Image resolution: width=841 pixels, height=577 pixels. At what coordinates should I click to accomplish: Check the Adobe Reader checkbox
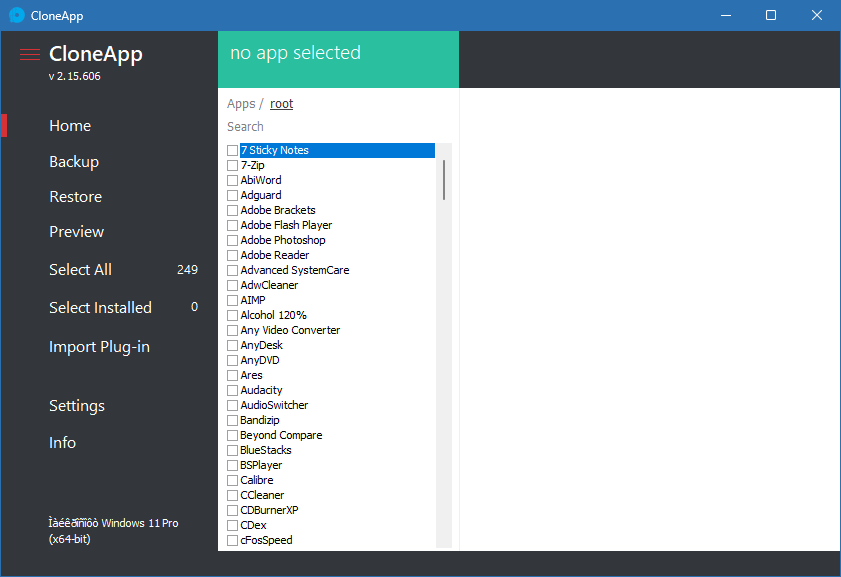tap(232, 255)
